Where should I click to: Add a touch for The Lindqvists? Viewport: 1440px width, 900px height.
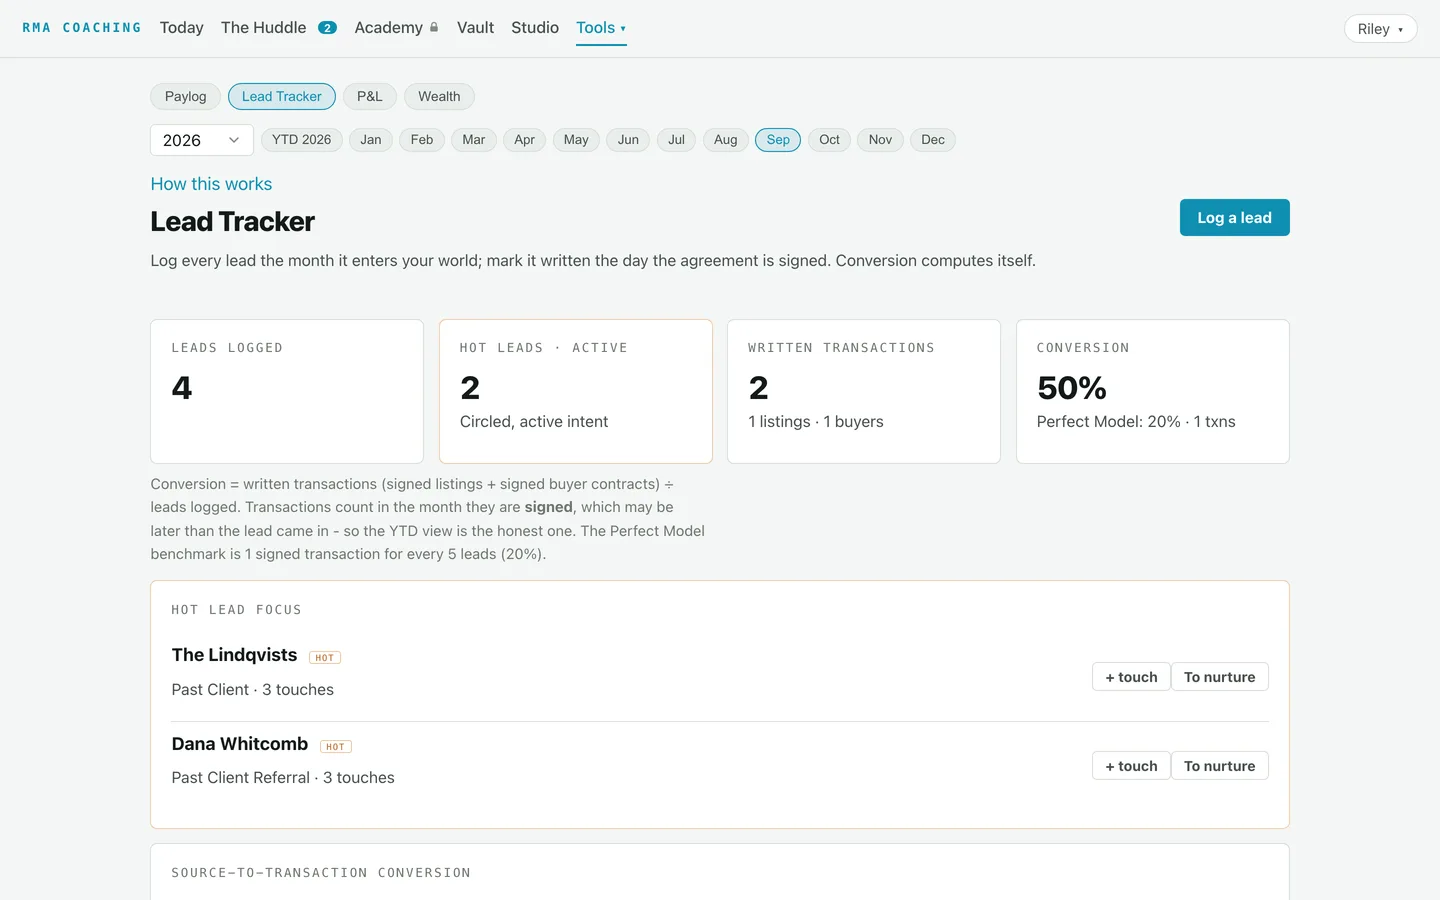click(x=1131, y=677)
